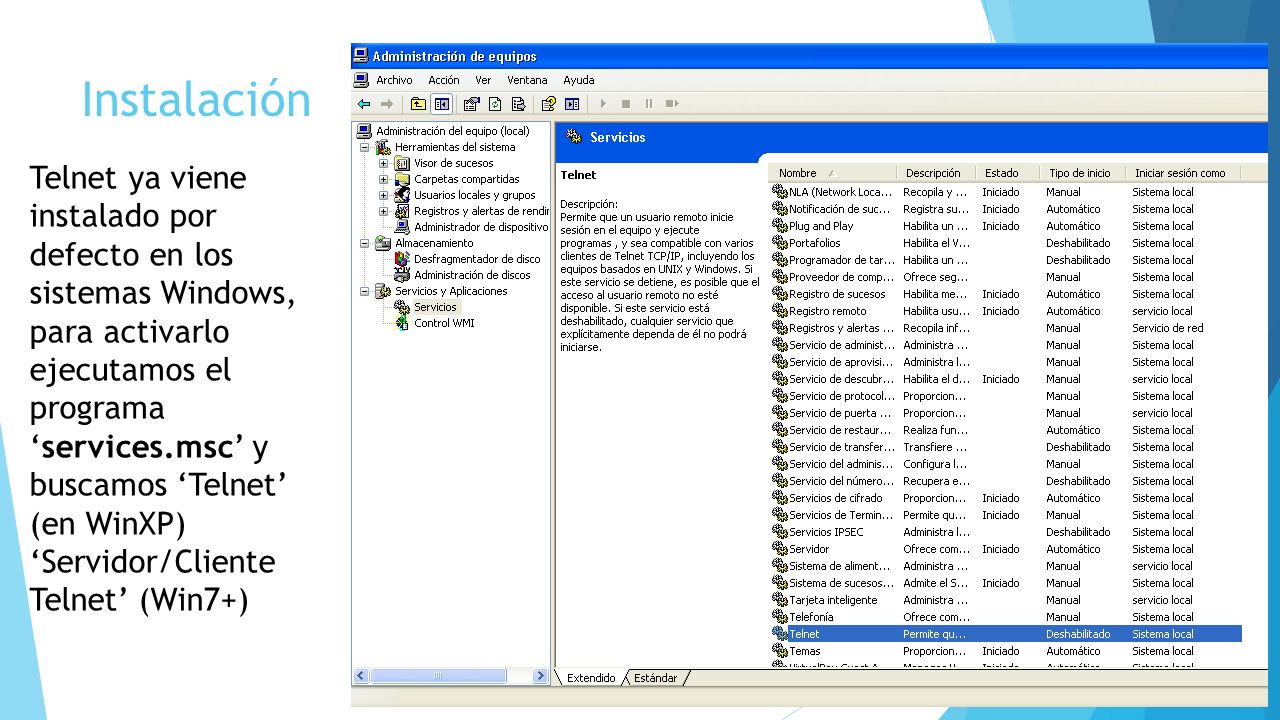Collapse the Herramientas del sistema node
Viewport: 1280px width, 720px height.
[365, 147]
